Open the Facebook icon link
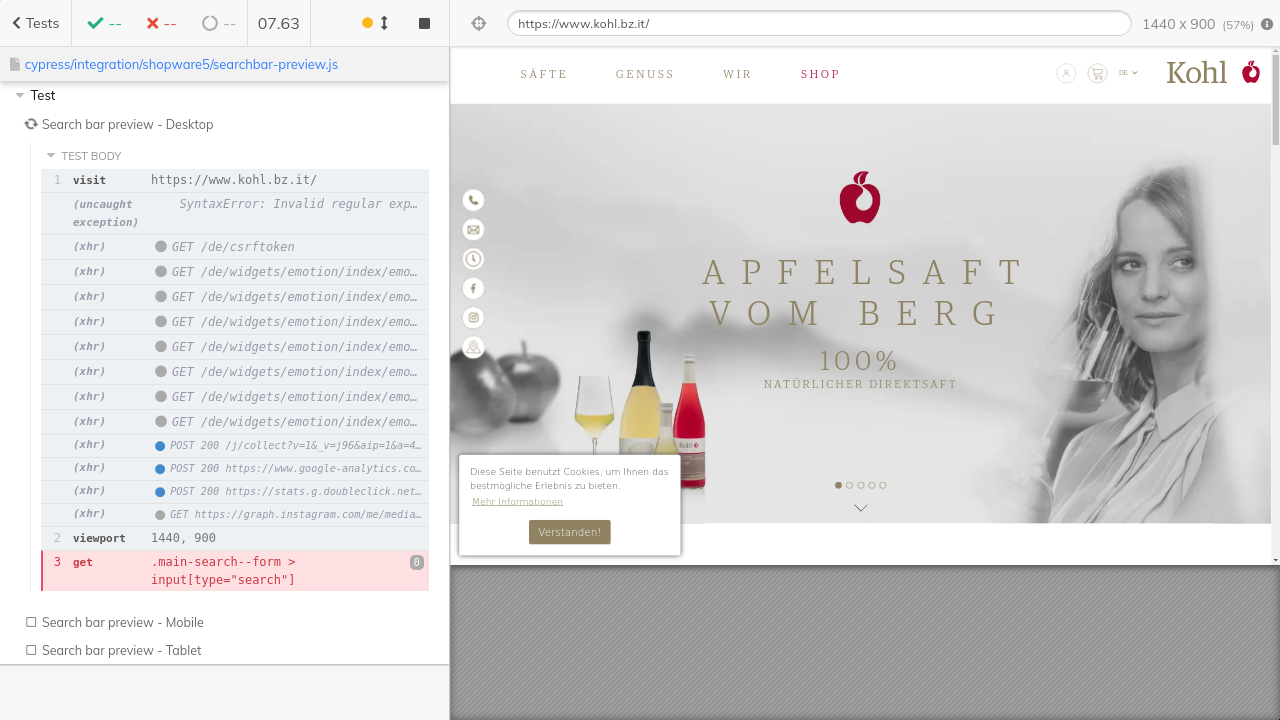The width and height of the screenshot is (1280, 720). 473,288
